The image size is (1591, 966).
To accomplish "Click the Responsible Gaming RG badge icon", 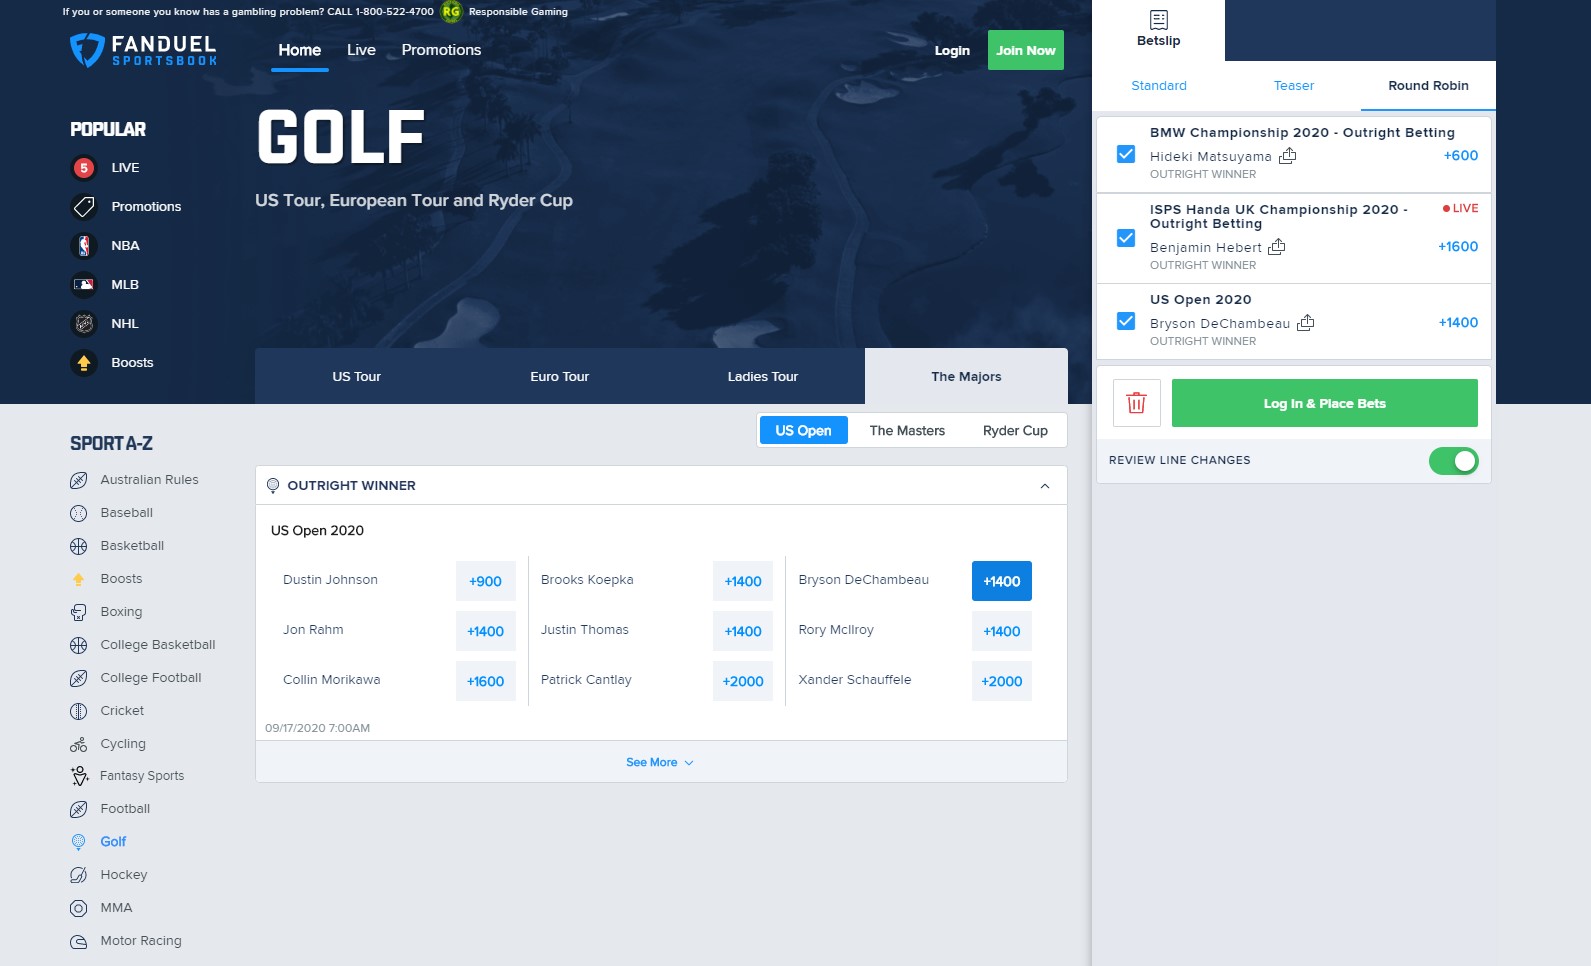I will tap(451, 12).
